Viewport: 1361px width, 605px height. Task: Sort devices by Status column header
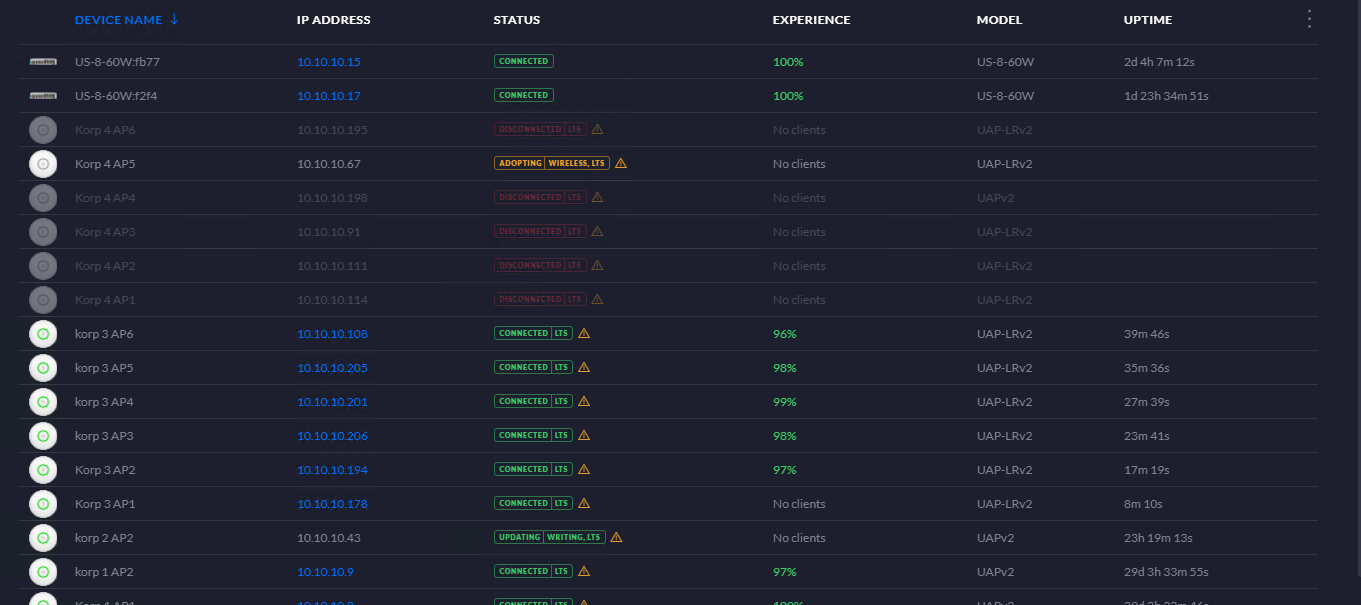[517, 20]
